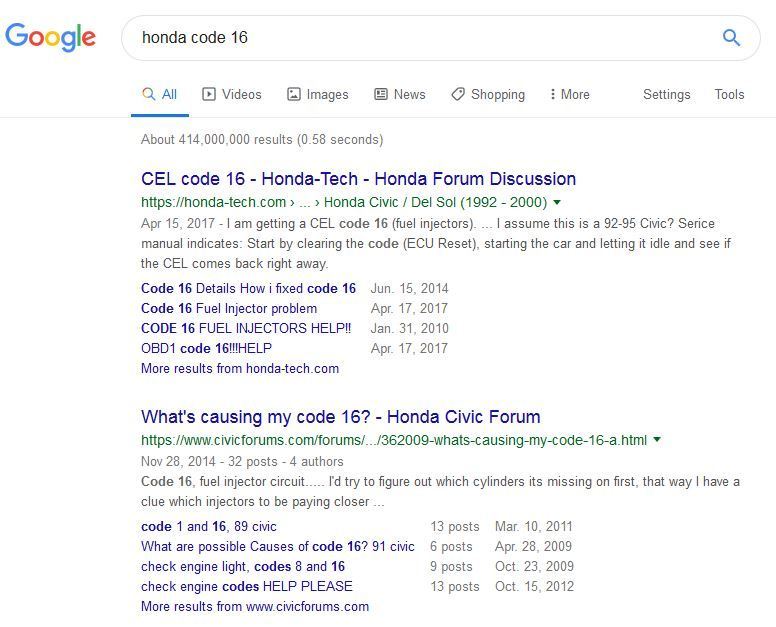Click More results from honda-tech.com
Image resolution: width=776 pixels, height=627 pixels.
pyautogui.click(x=240, y=368)
